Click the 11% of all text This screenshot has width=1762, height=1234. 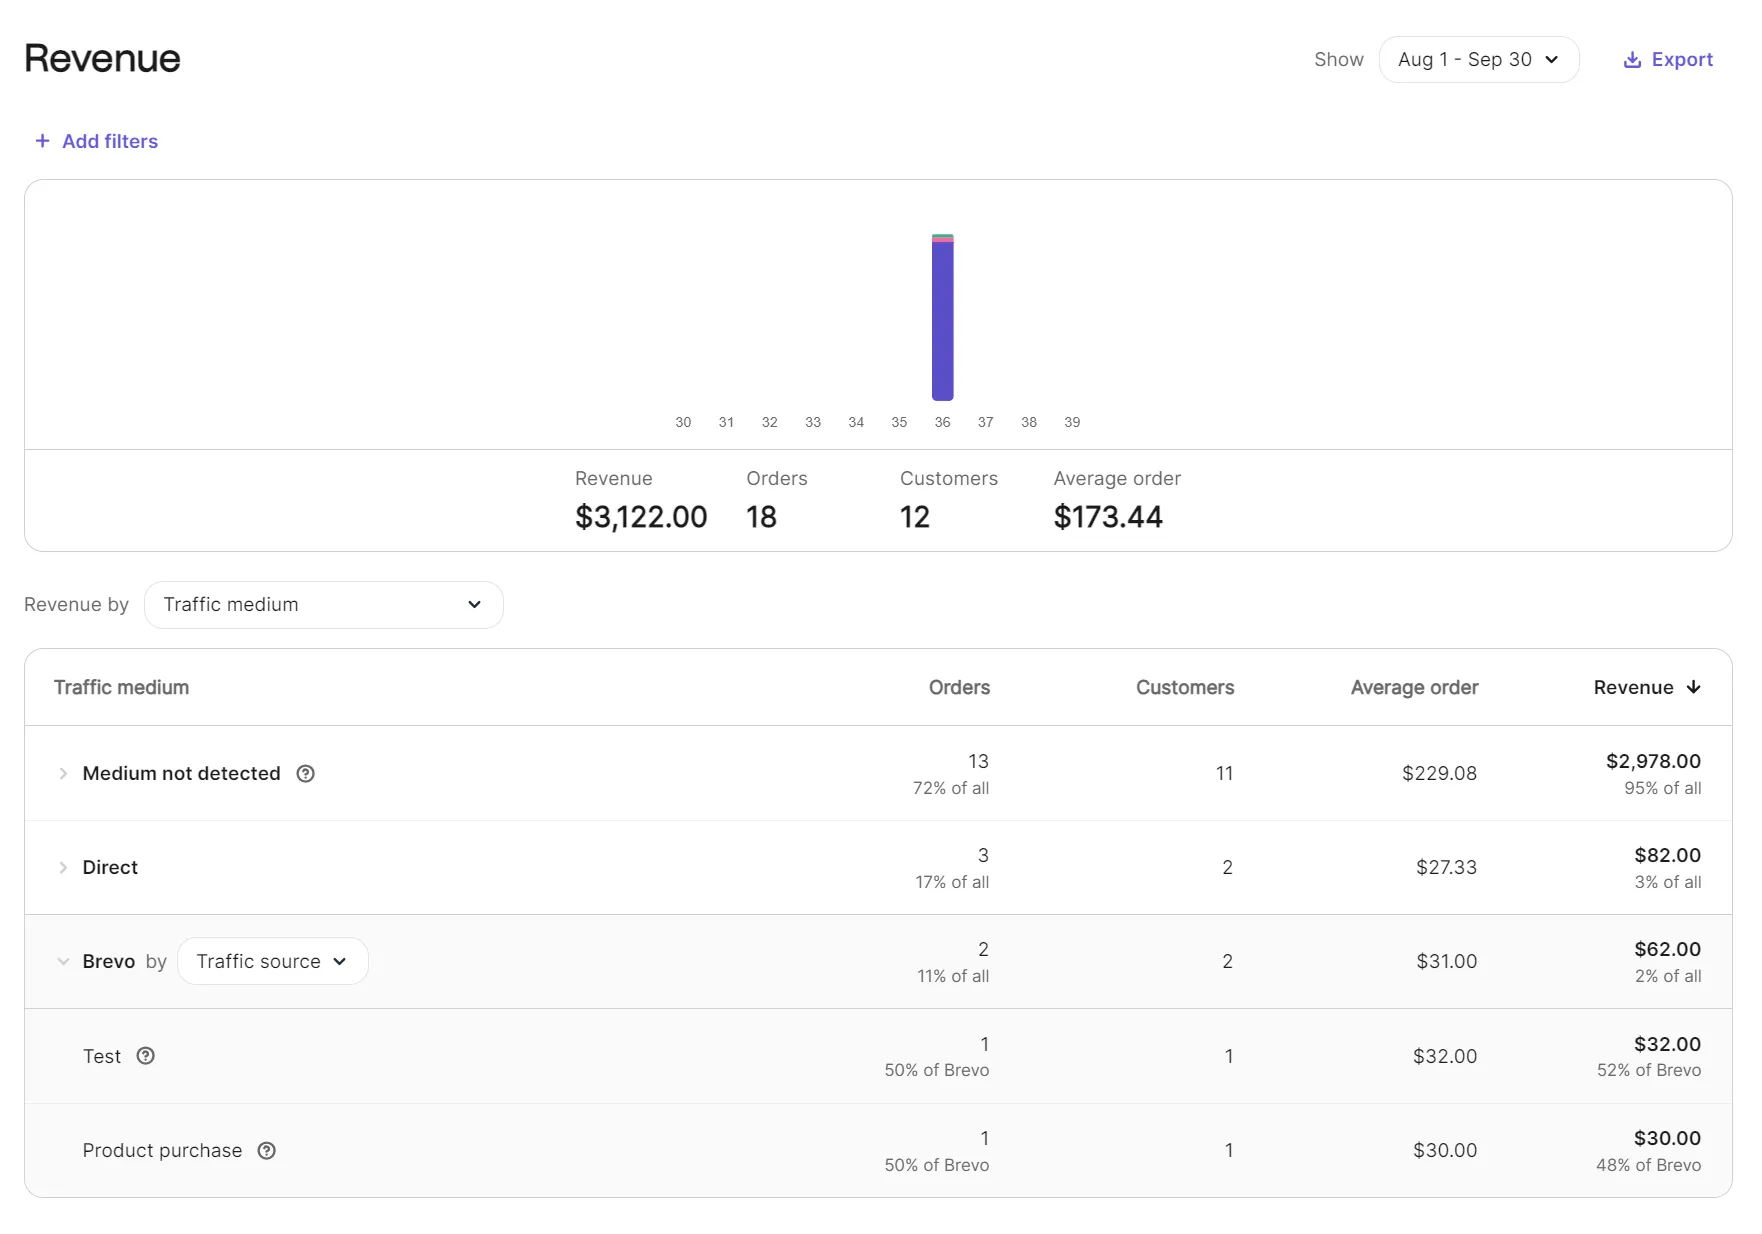[953, 976]
